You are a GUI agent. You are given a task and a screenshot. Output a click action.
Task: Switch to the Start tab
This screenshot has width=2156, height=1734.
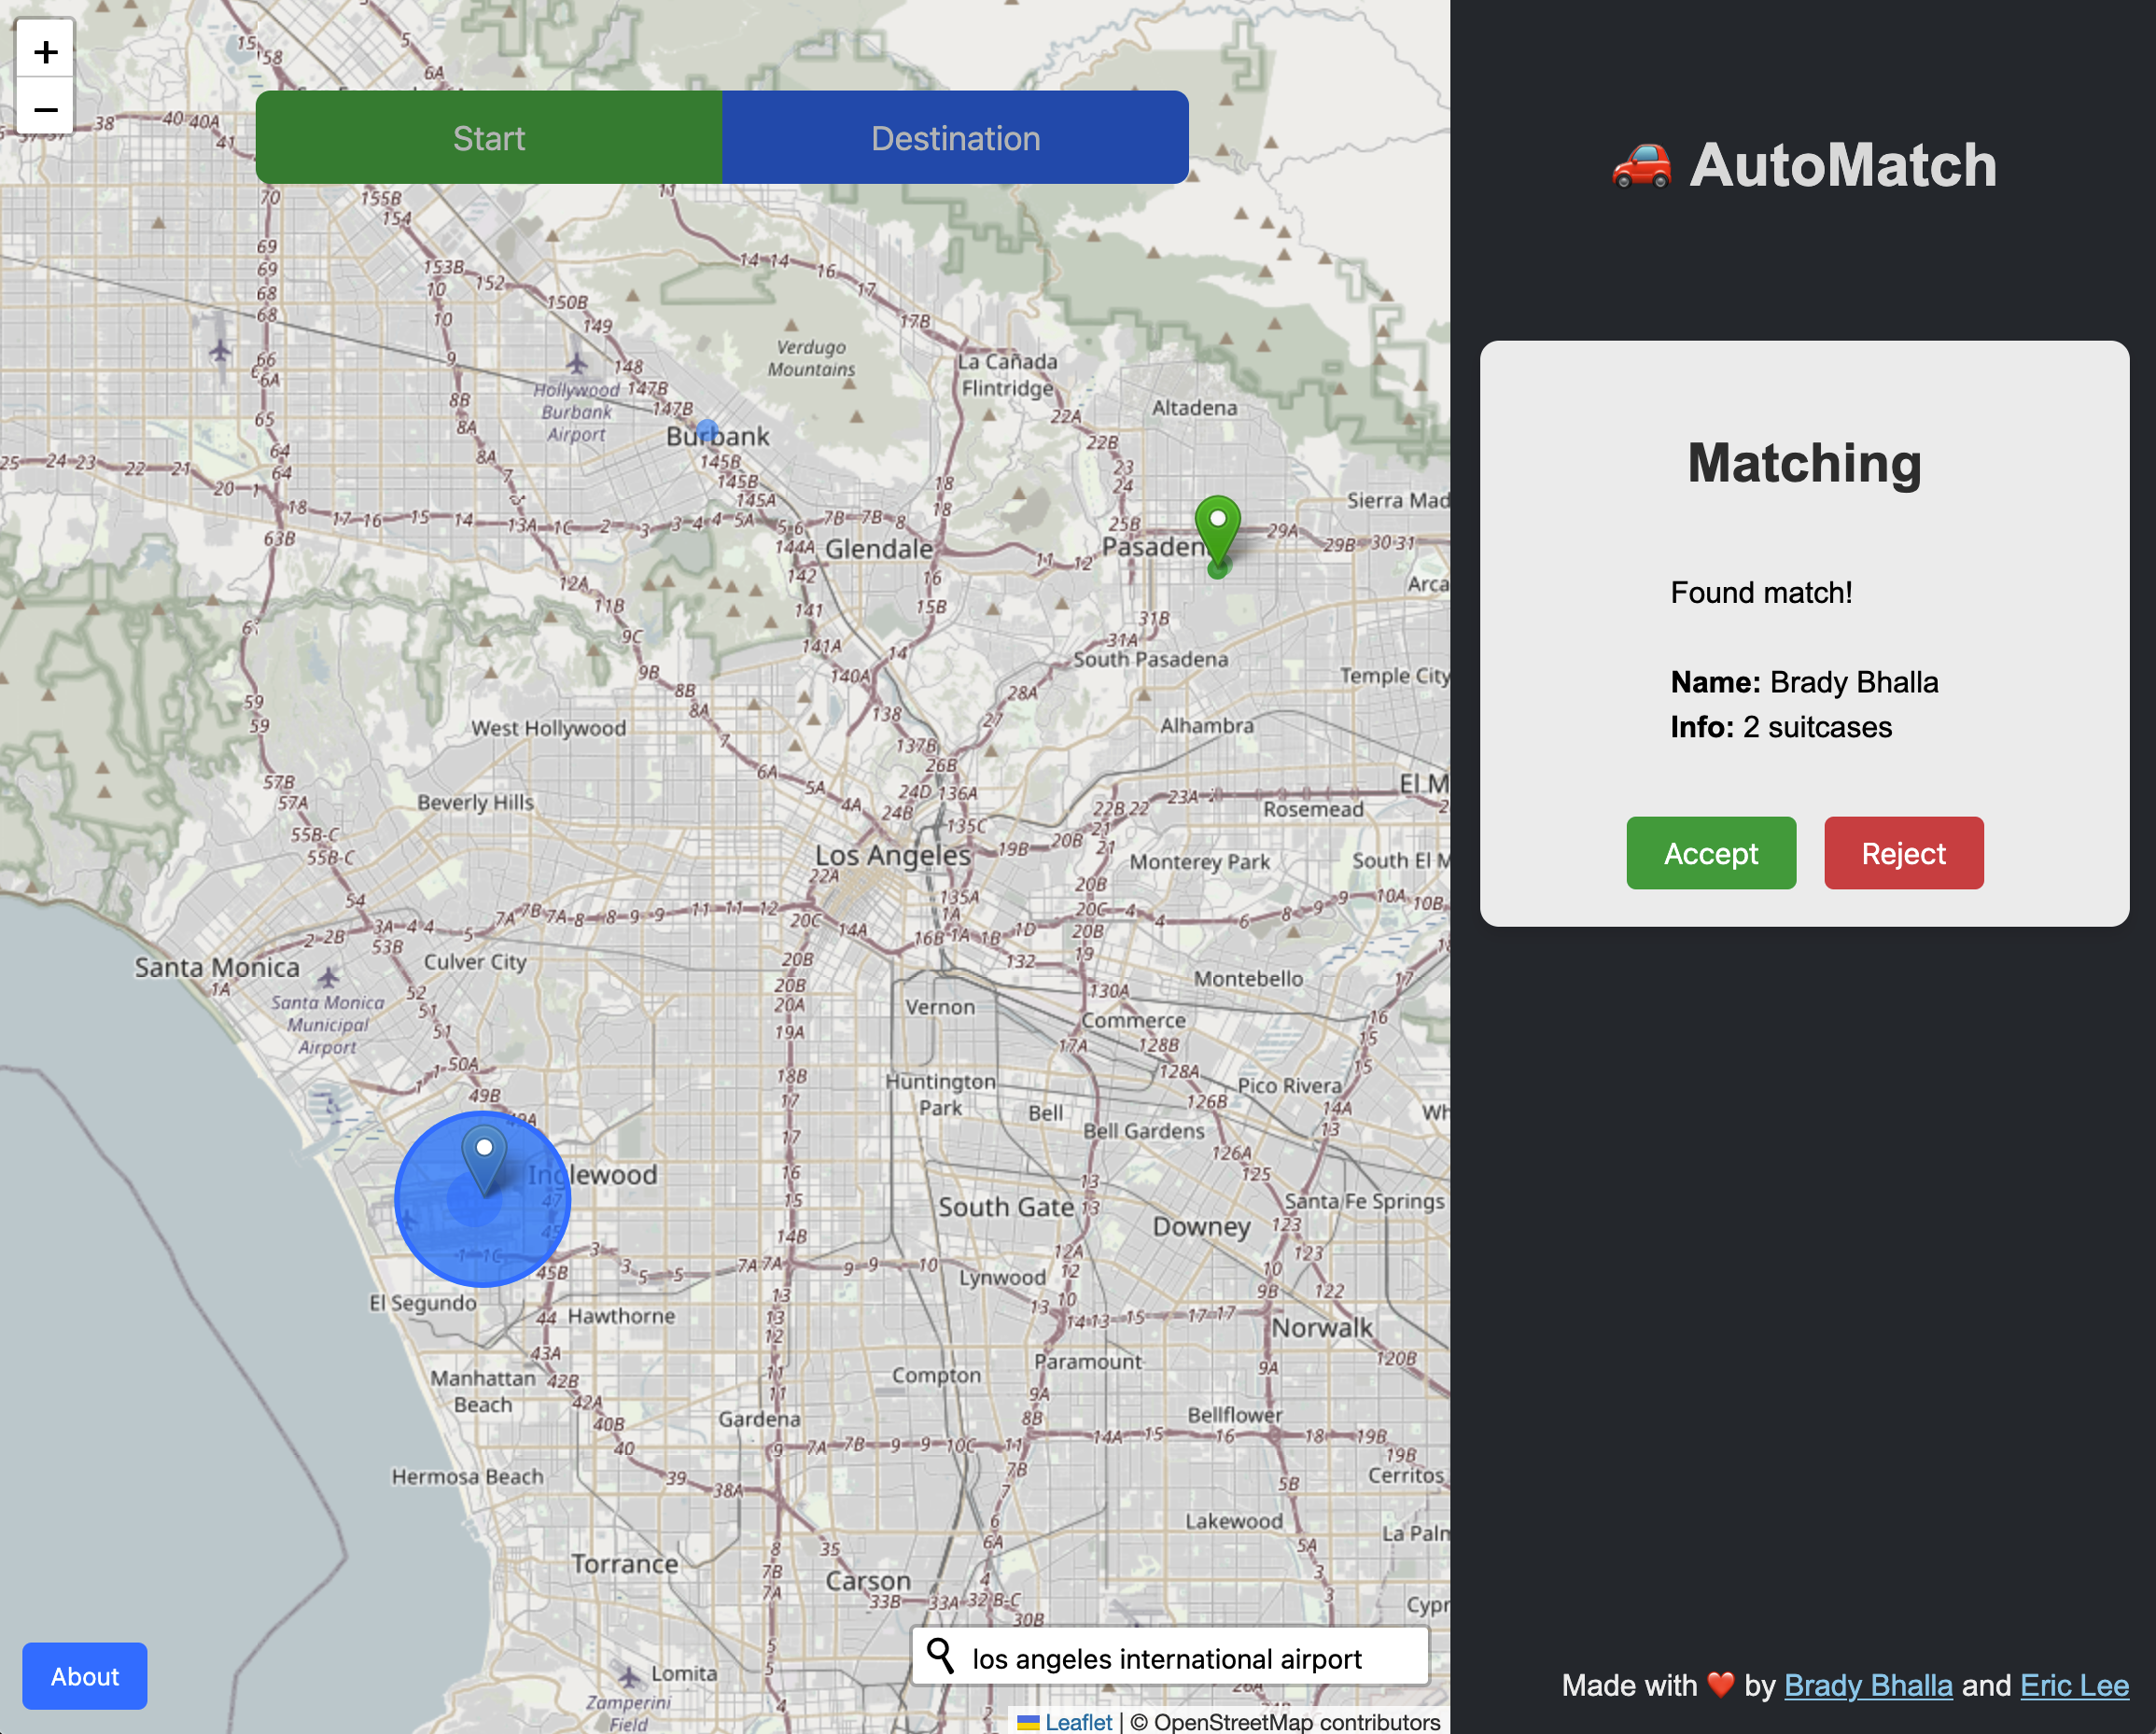click(488, 138)
